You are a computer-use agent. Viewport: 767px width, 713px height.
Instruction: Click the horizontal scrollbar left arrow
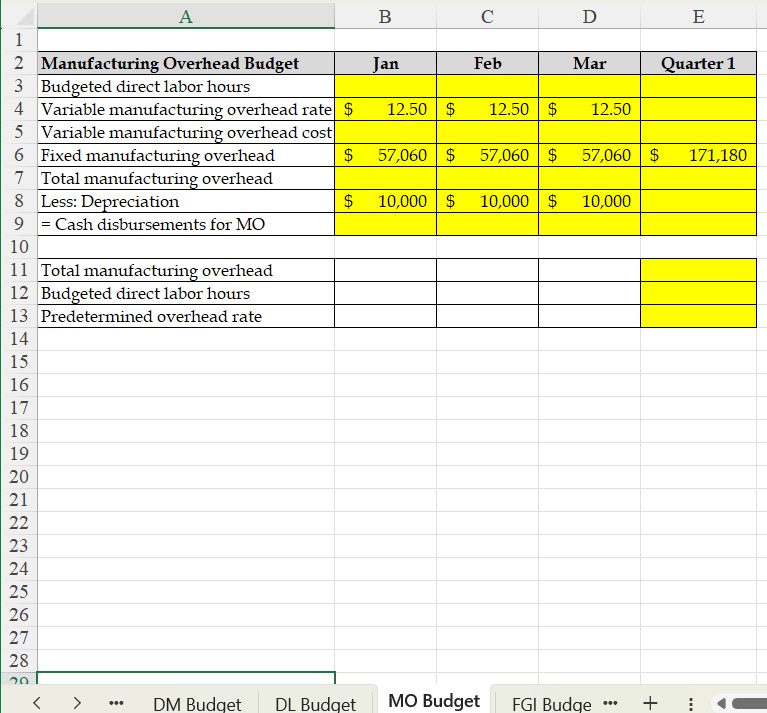[x=721, y=703]
